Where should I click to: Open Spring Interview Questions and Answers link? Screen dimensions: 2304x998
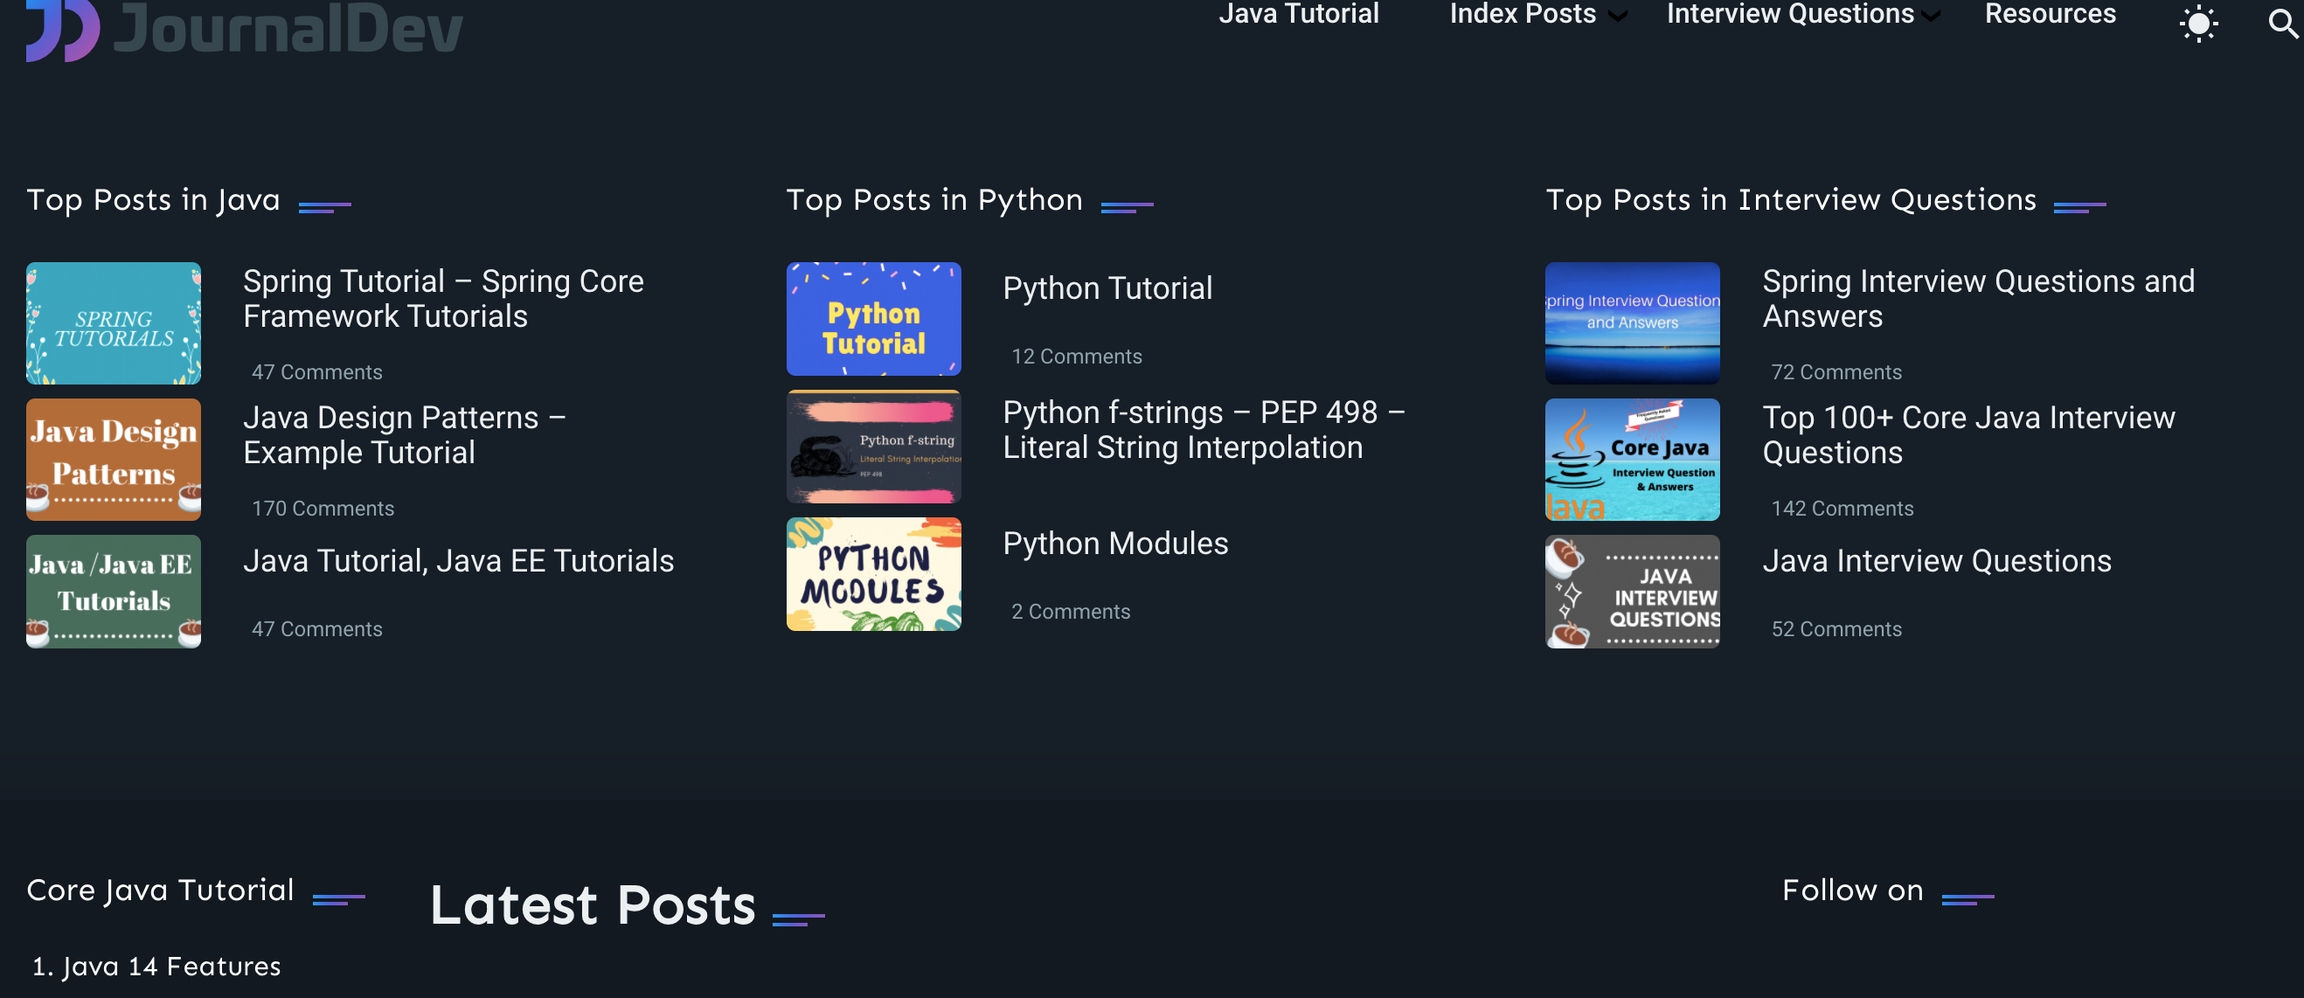click(x=1977, y=299)
